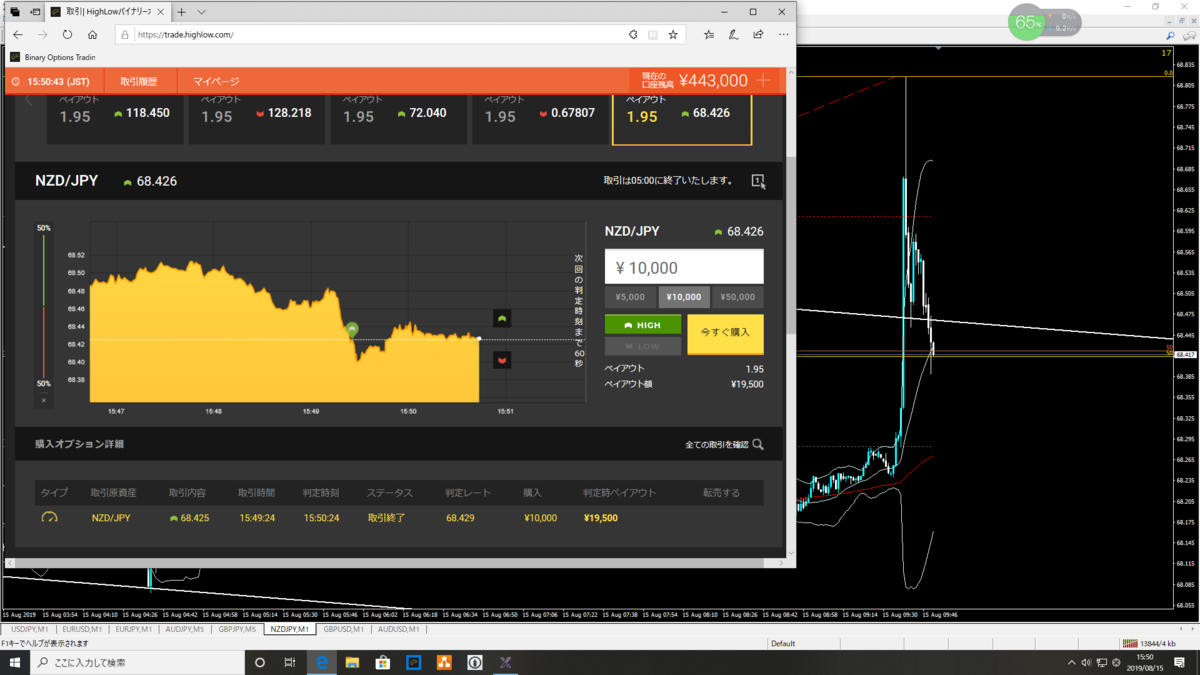The height and width of the screenshot is (675, 1200).
Task: Expand the Edge tab preview chevron
Action: [x=201, y=12]
